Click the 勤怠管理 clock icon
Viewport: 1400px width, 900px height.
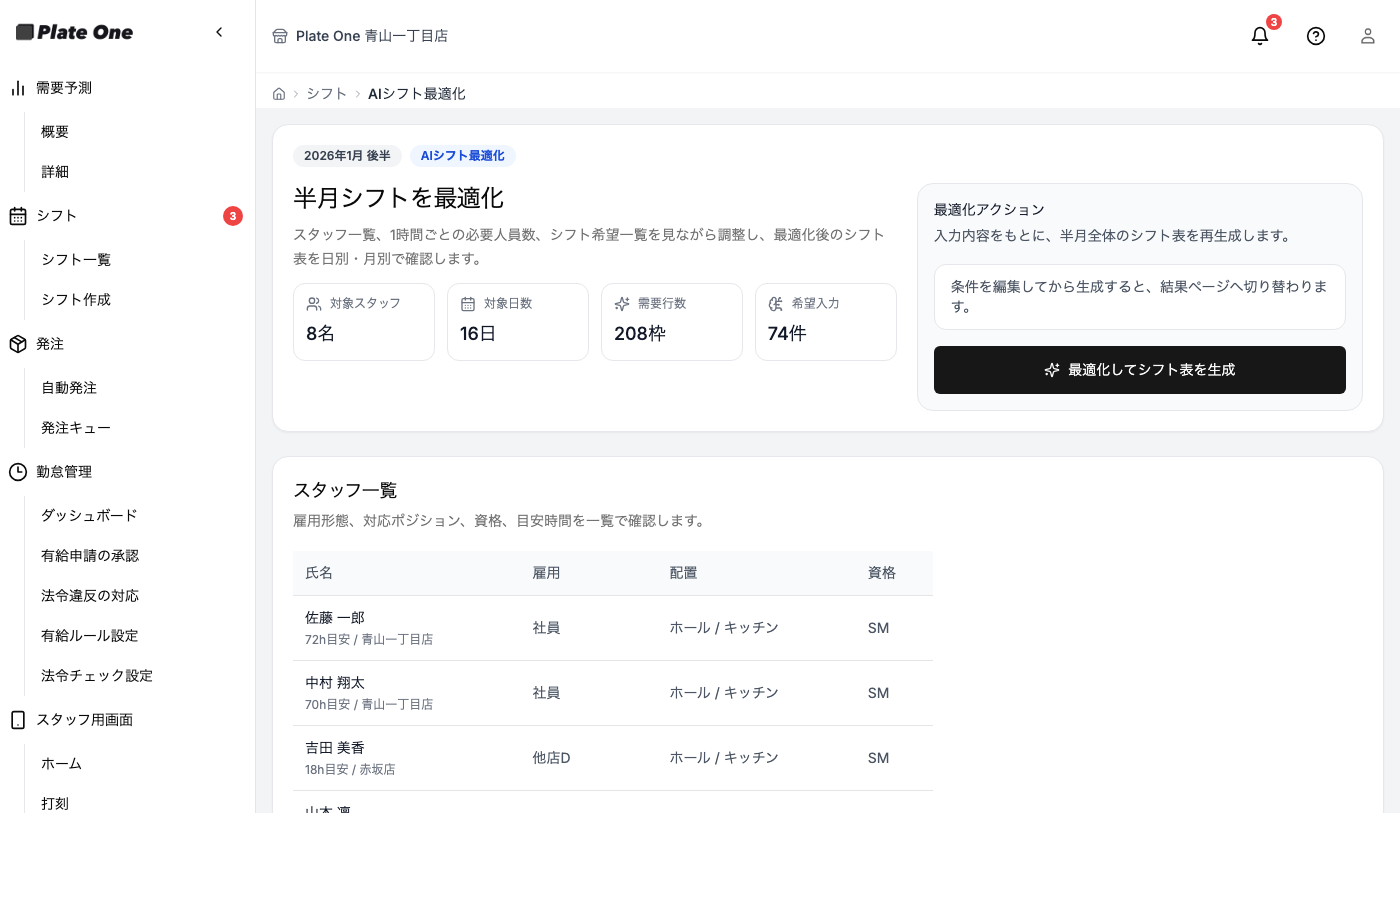click(18, 472)
